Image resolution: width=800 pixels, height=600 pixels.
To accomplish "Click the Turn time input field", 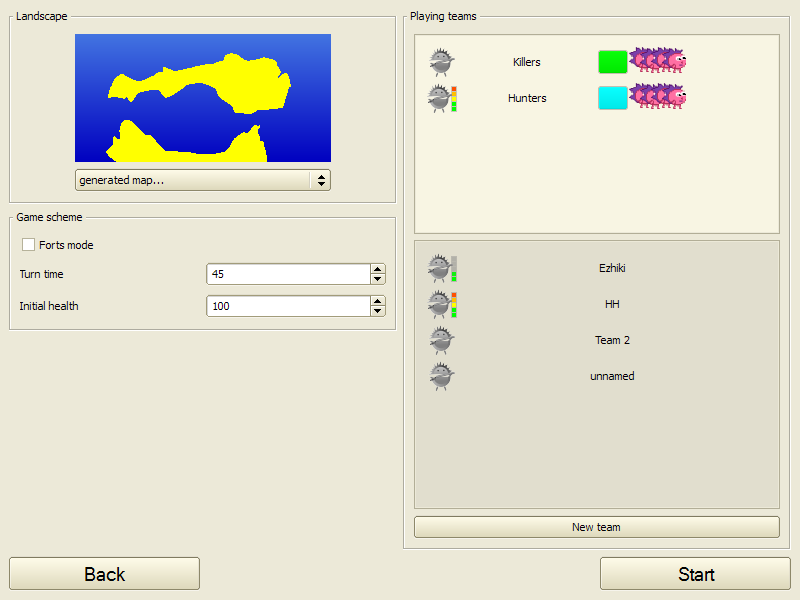I will tap(288, 274).
